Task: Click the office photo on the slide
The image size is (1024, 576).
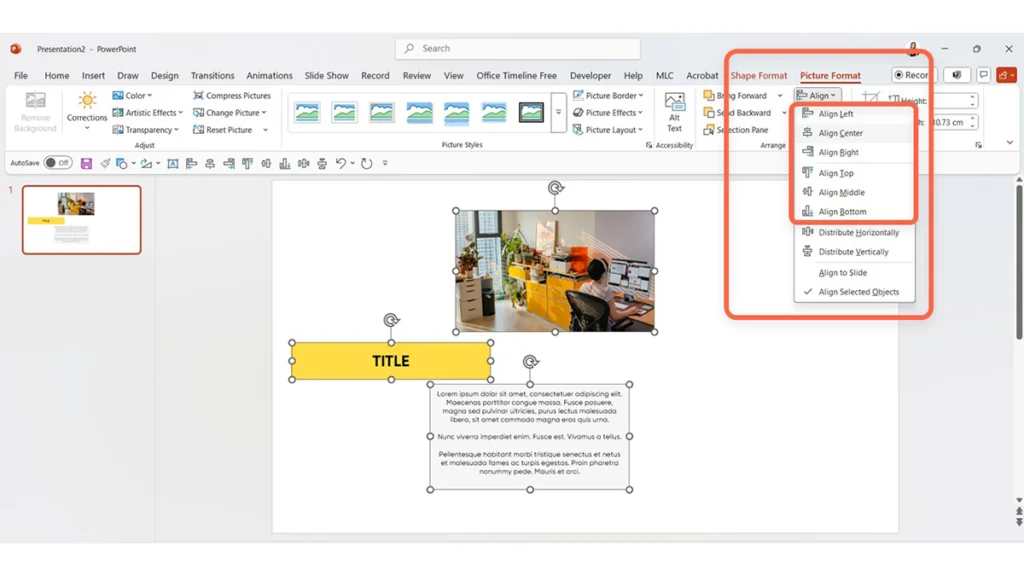Action: tap(554, 271)
